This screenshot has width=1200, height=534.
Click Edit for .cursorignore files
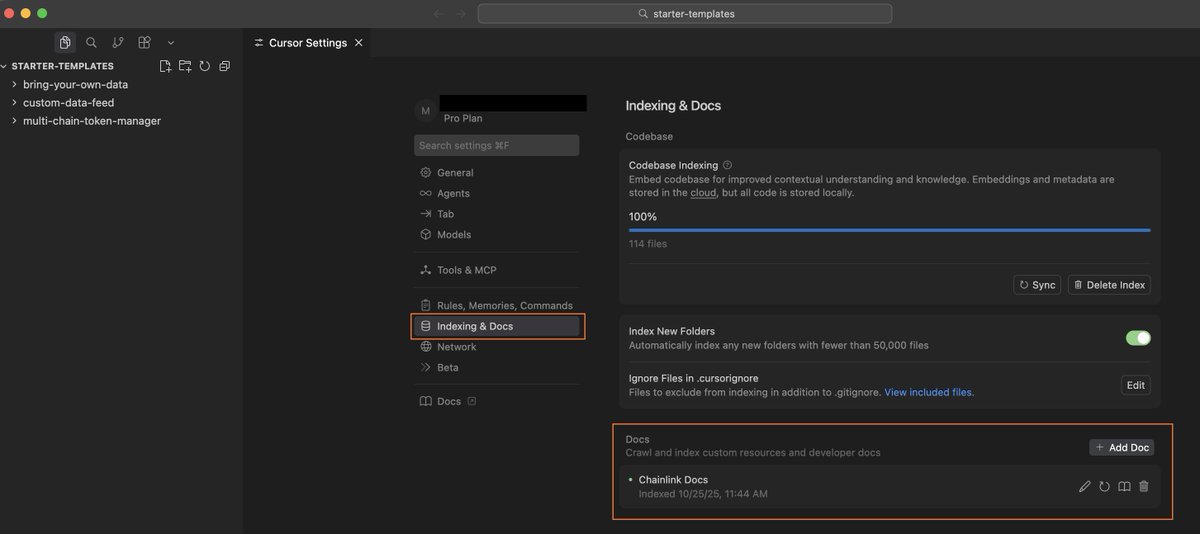point(1136,385)
